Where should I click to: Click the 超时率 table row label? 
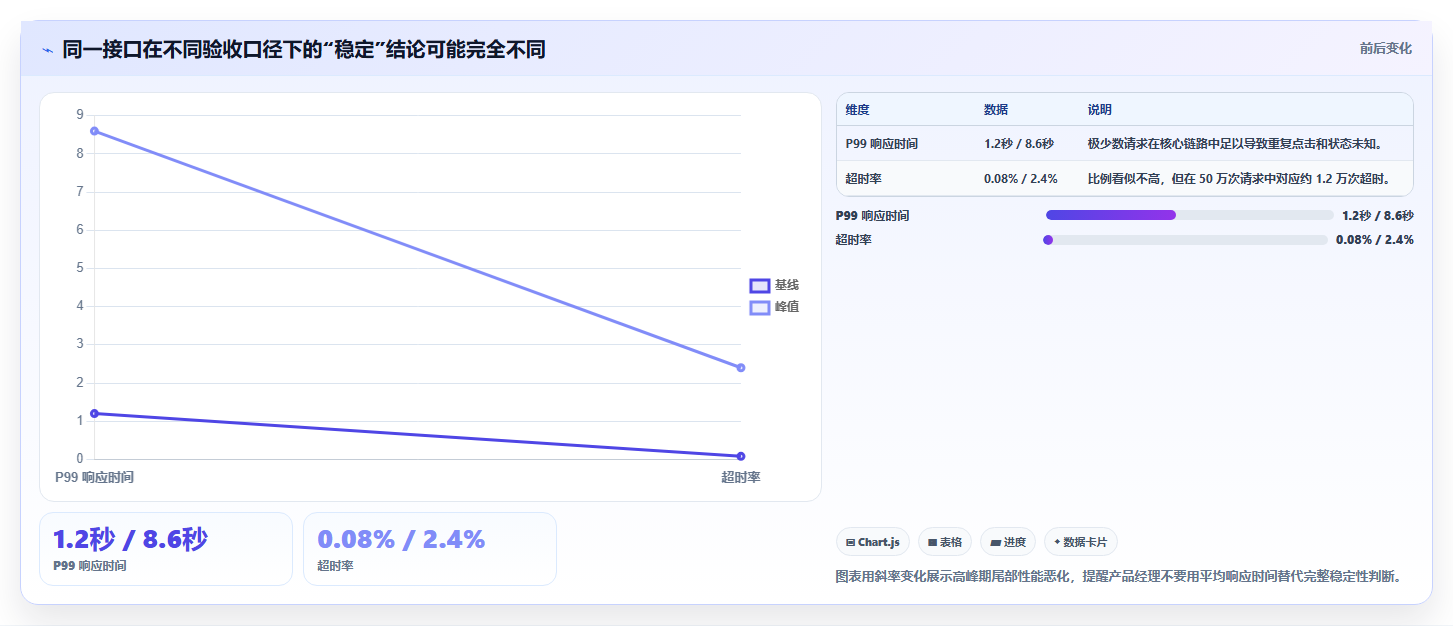point(864,178)
